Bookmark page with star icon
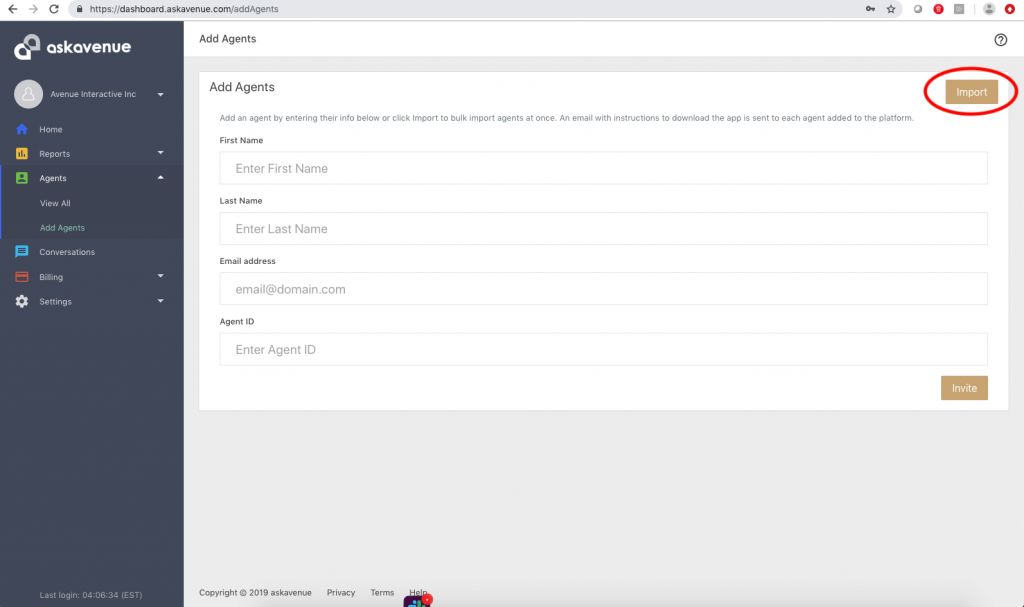The width and height of the screenshot is (1024, 607). [891, 9]
